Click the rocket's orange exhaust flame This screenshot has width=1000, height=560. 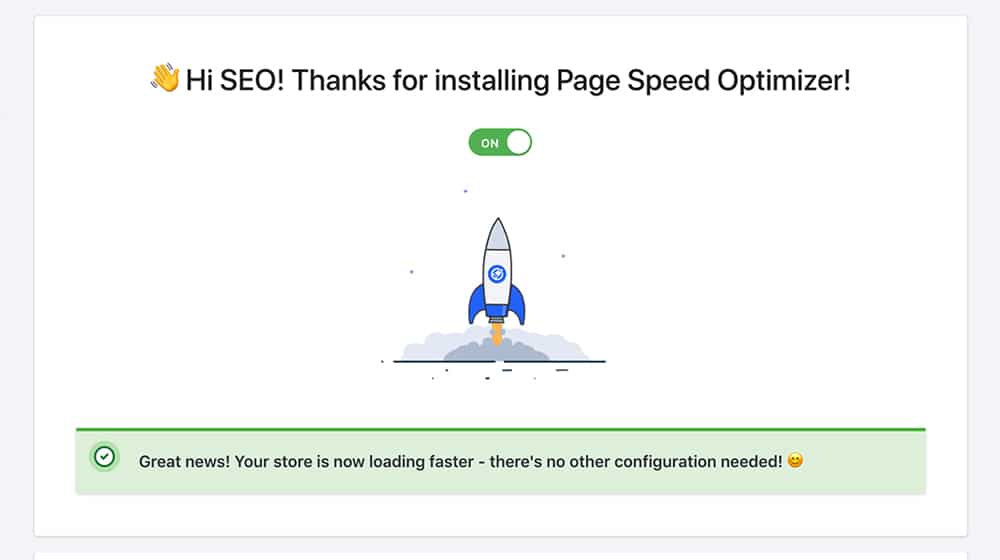(497, 332)
